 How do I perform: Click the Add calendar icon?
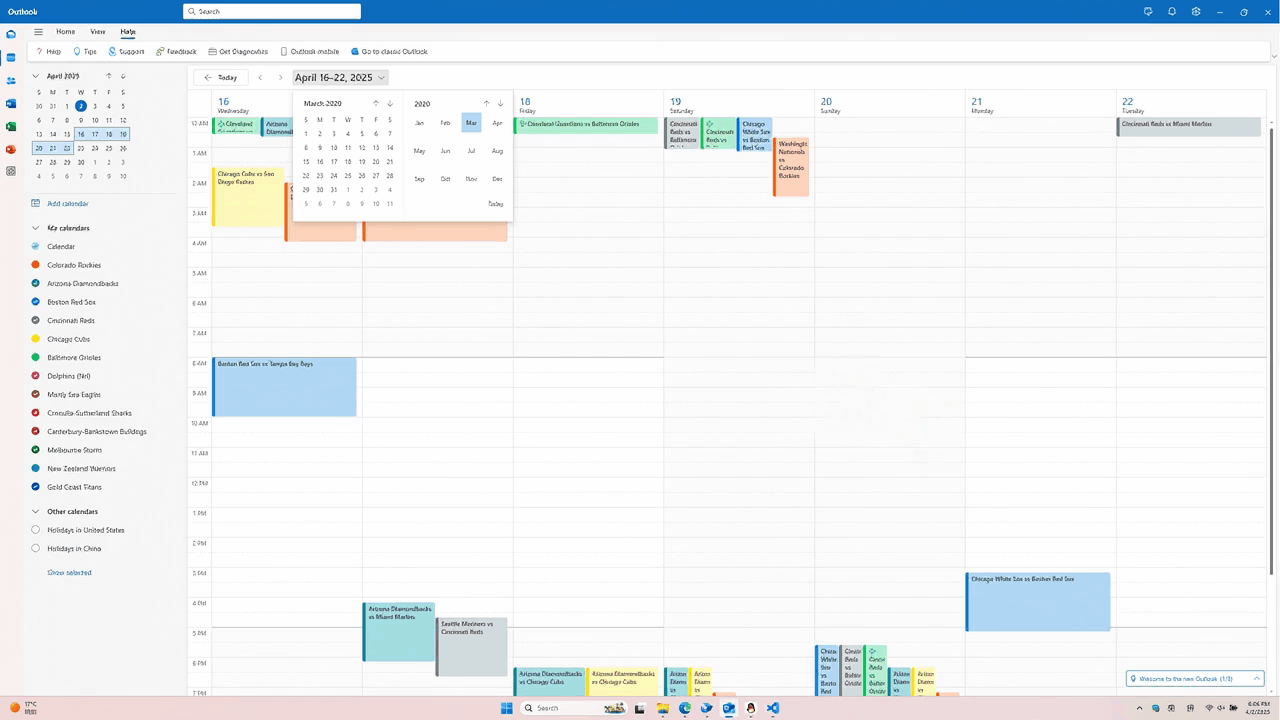(36, 203)
